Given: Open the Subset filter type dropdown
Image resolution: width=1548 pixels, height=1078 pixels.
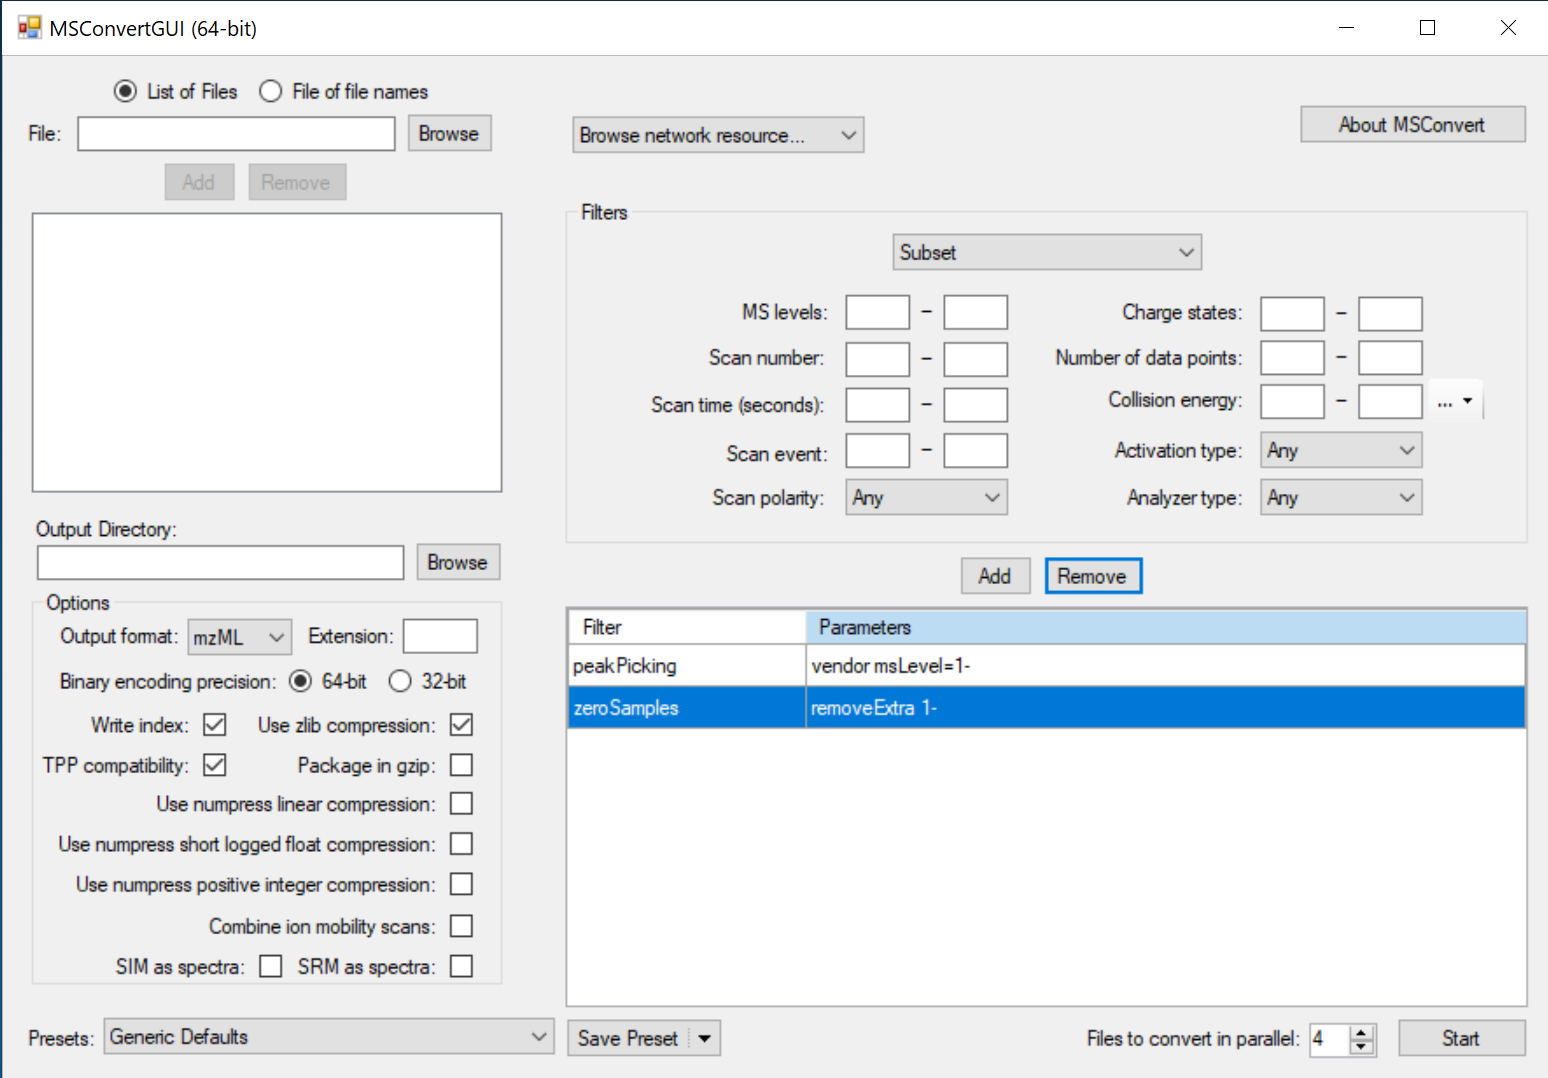Looking at the screenshot, I should pos(1047,252).
